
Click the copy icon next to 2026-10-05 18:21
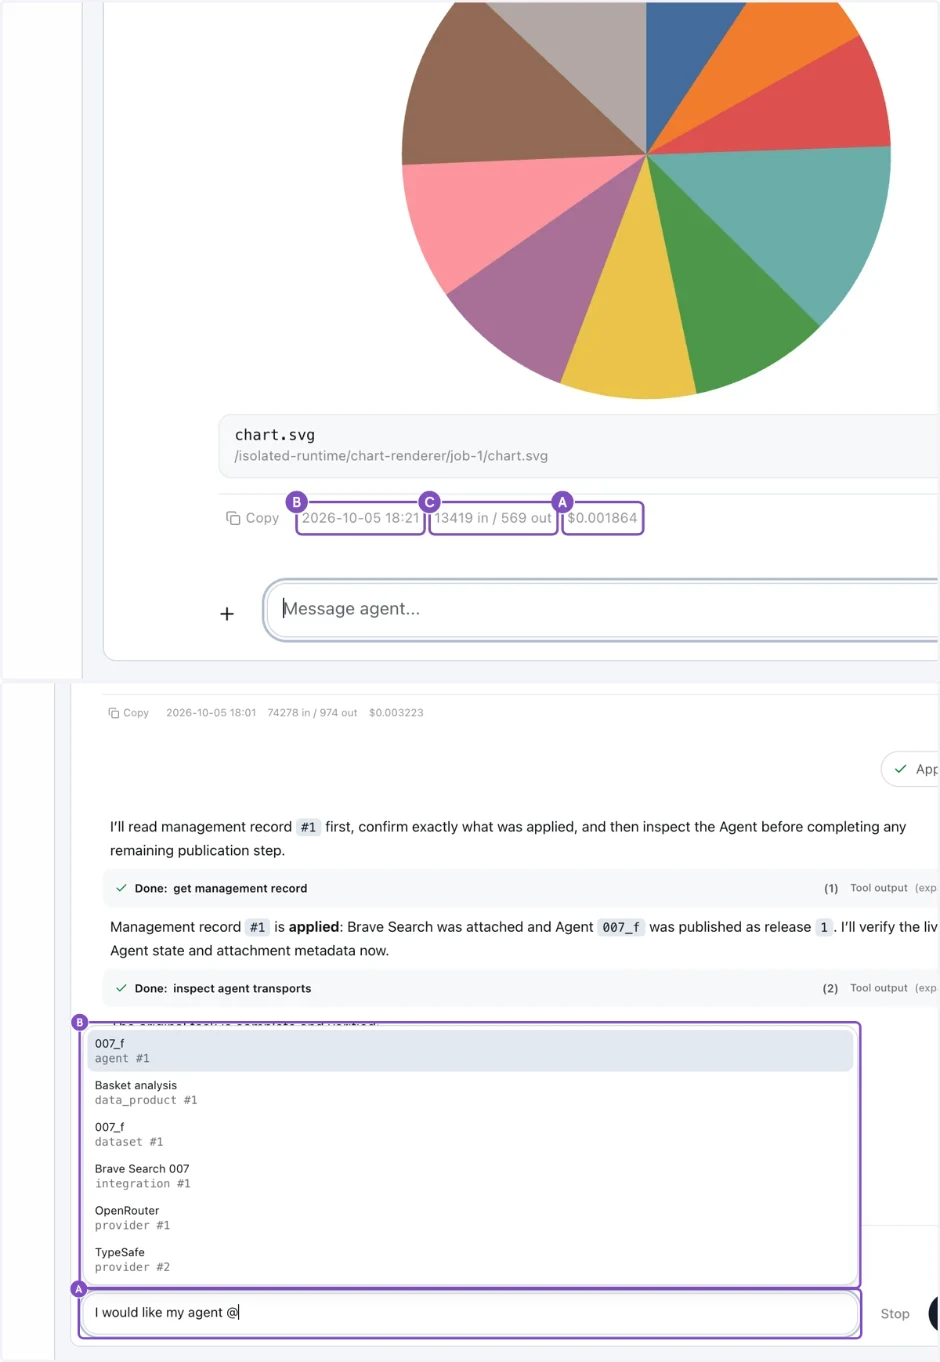(233, 518)
